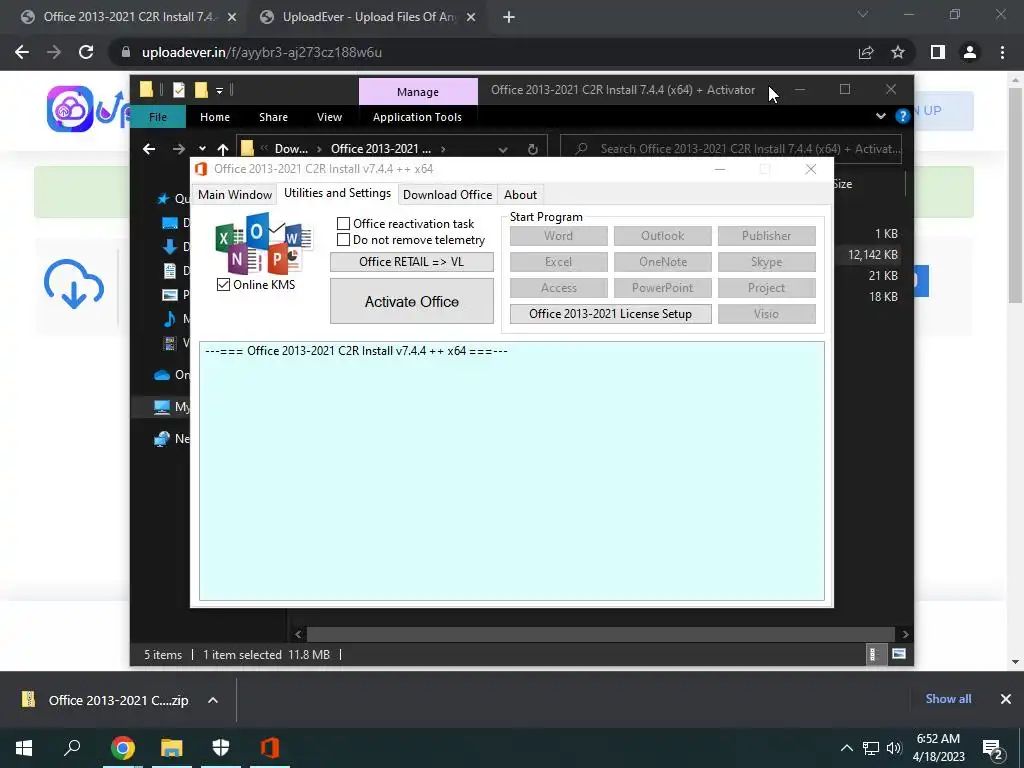Open Chrome tab search chevron

click(x=863, y=14)
